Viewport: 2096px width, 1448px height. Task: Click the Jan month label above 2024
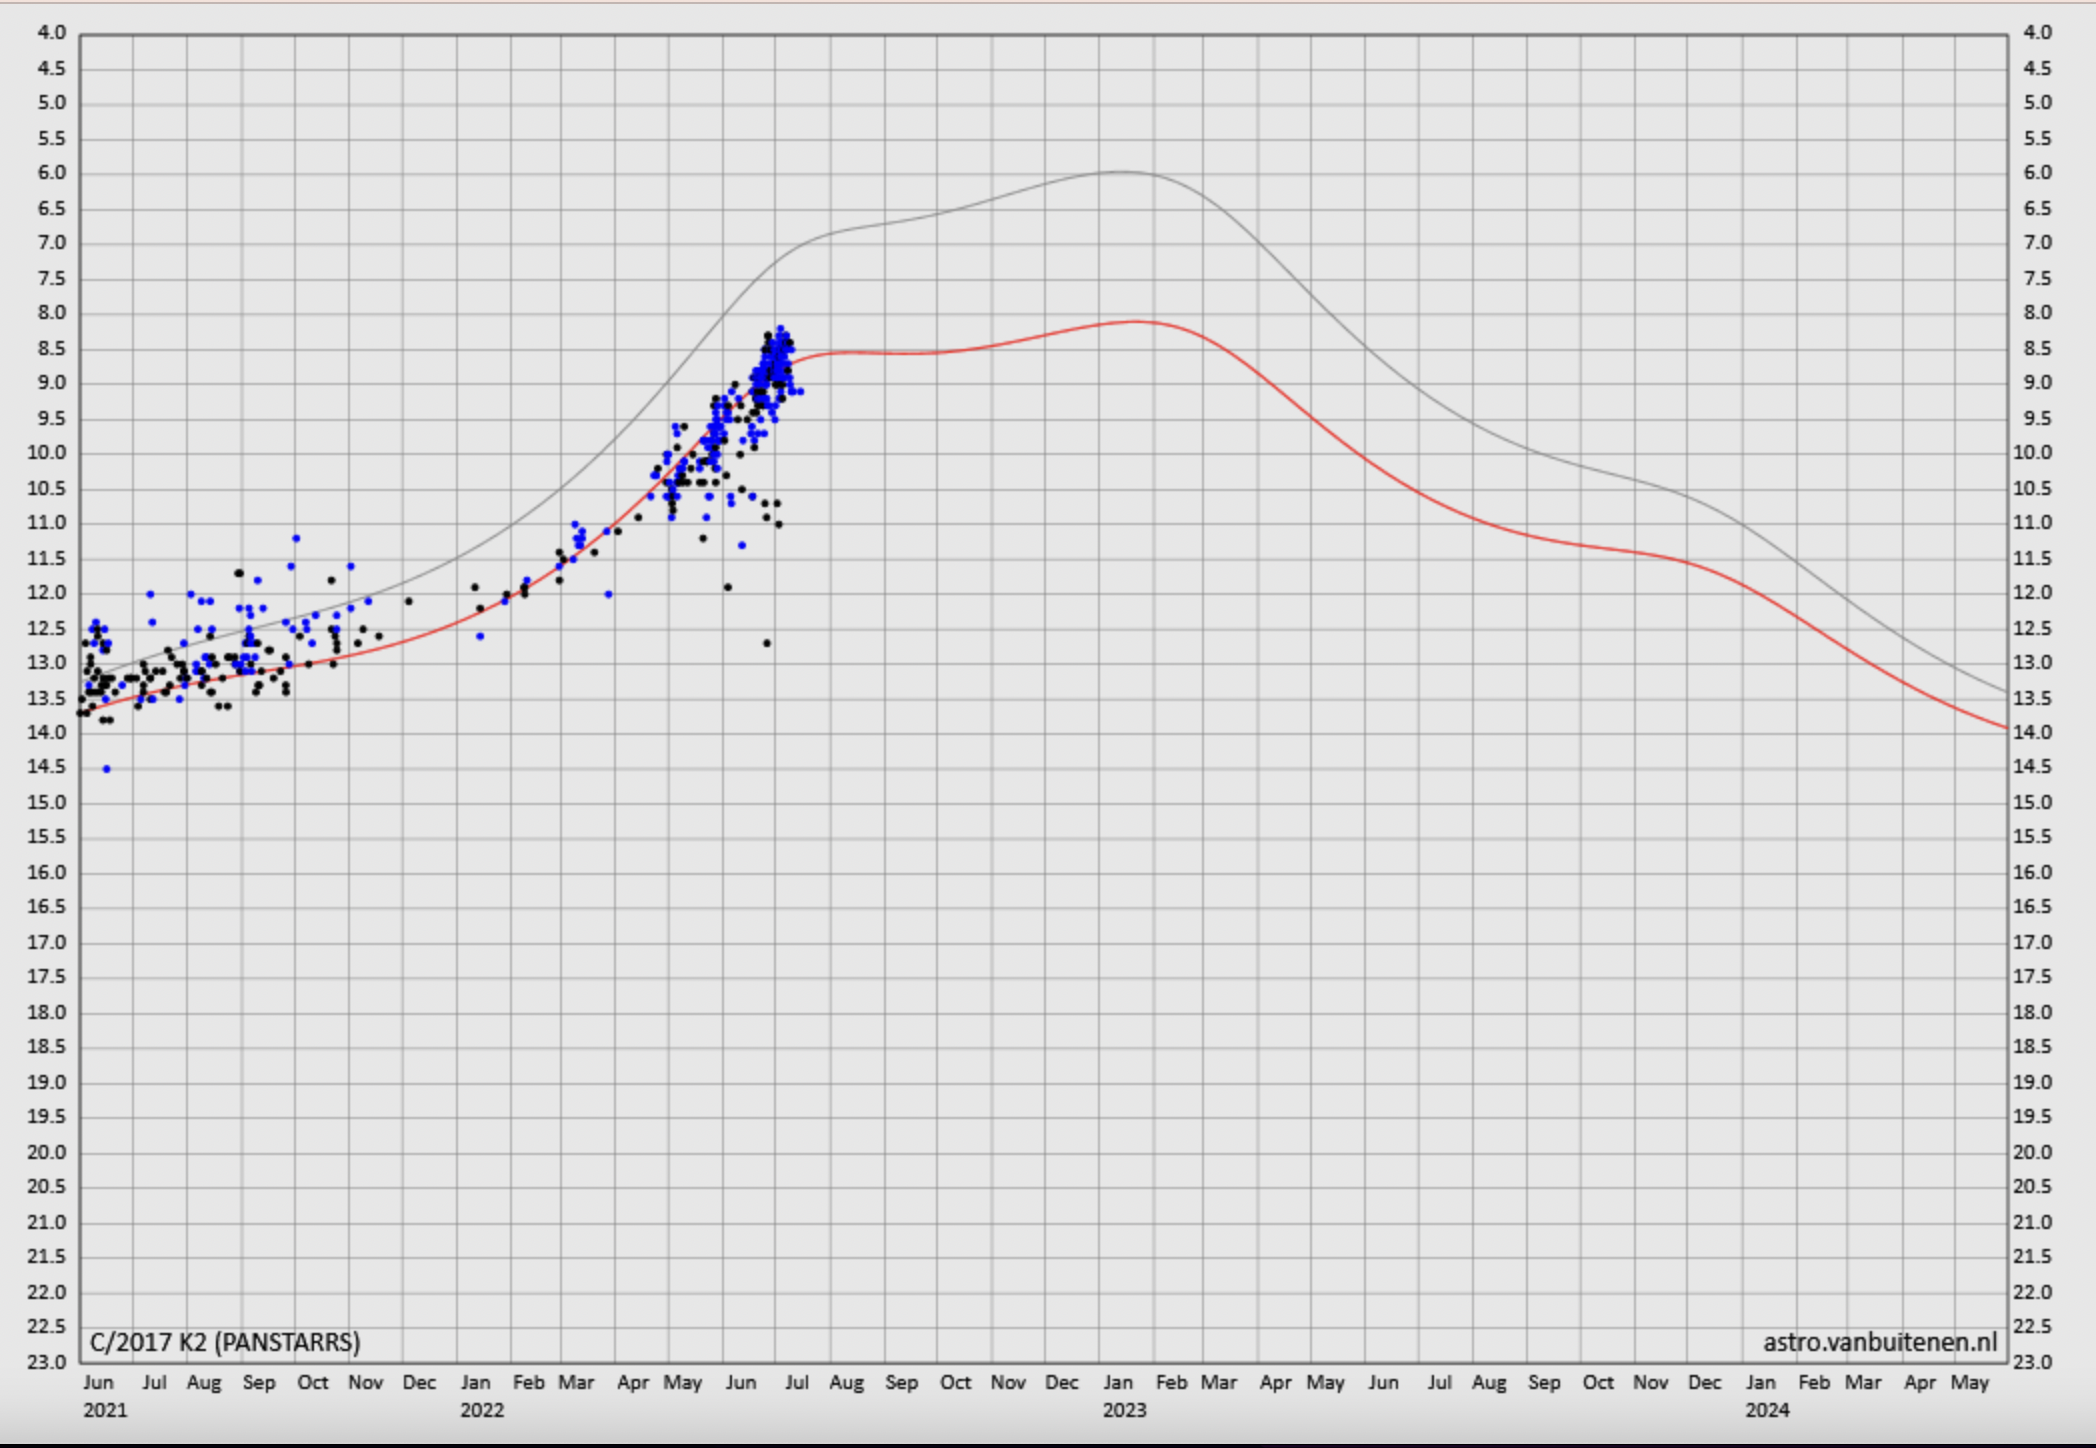click(x=1760, y=1382)
